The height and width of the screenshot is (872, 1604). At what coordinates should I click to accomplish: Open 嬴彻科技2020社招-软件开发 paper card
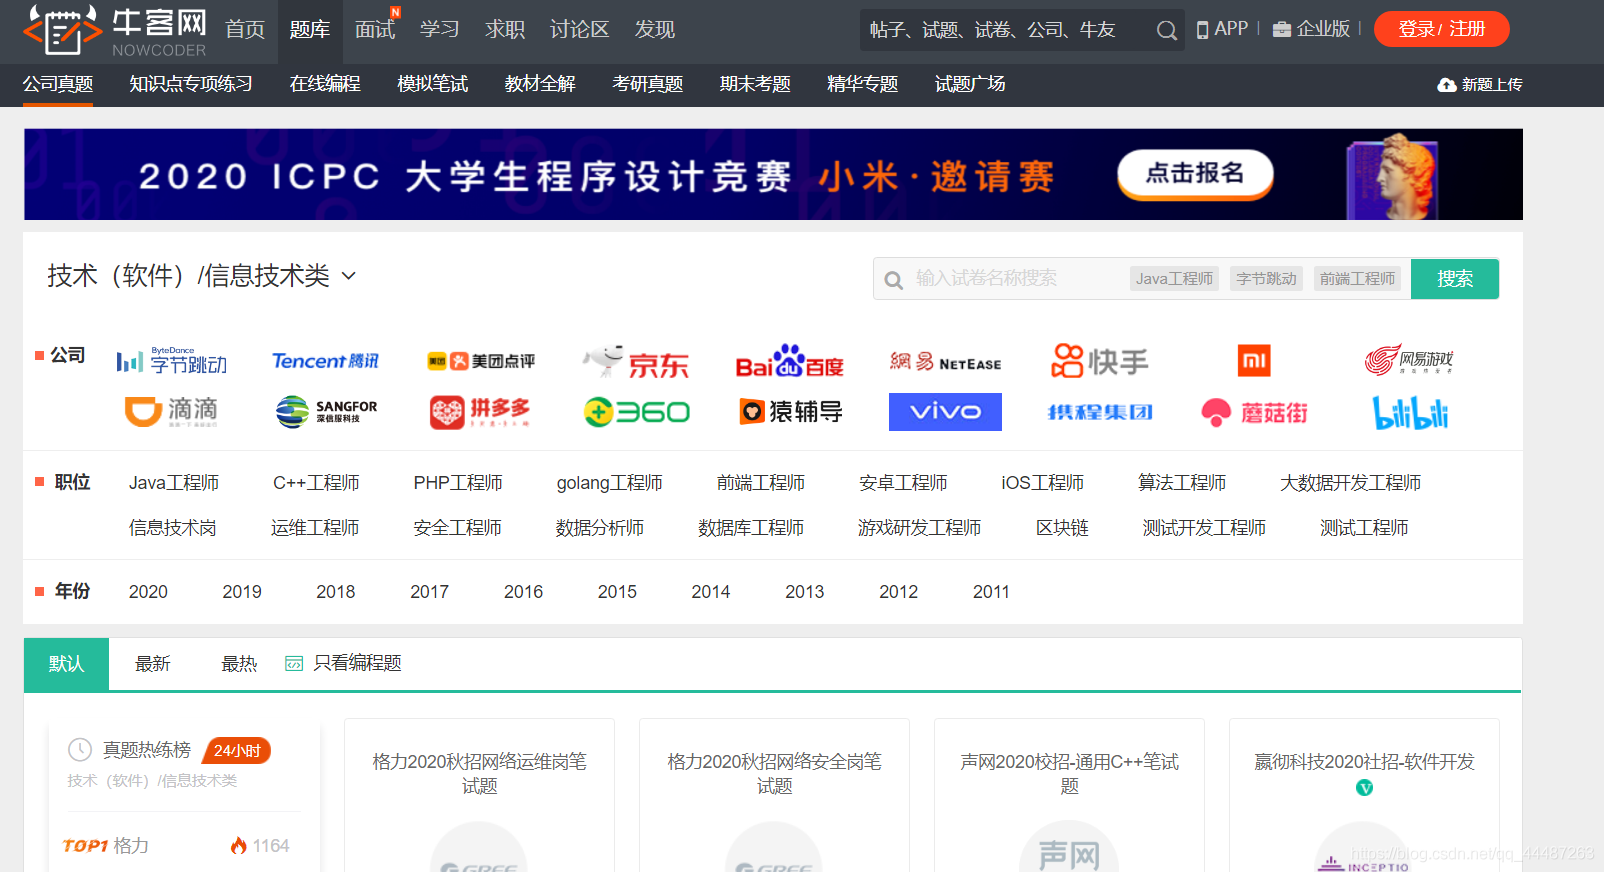(x=1364, y=795)
